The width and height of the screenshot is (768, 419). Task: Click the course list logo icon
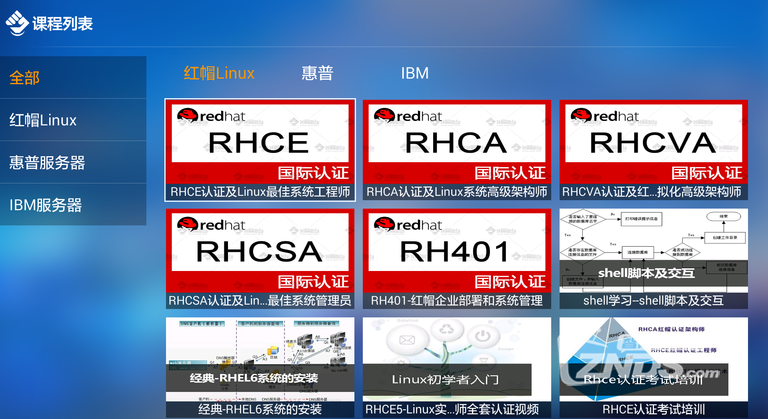point(17,23)
